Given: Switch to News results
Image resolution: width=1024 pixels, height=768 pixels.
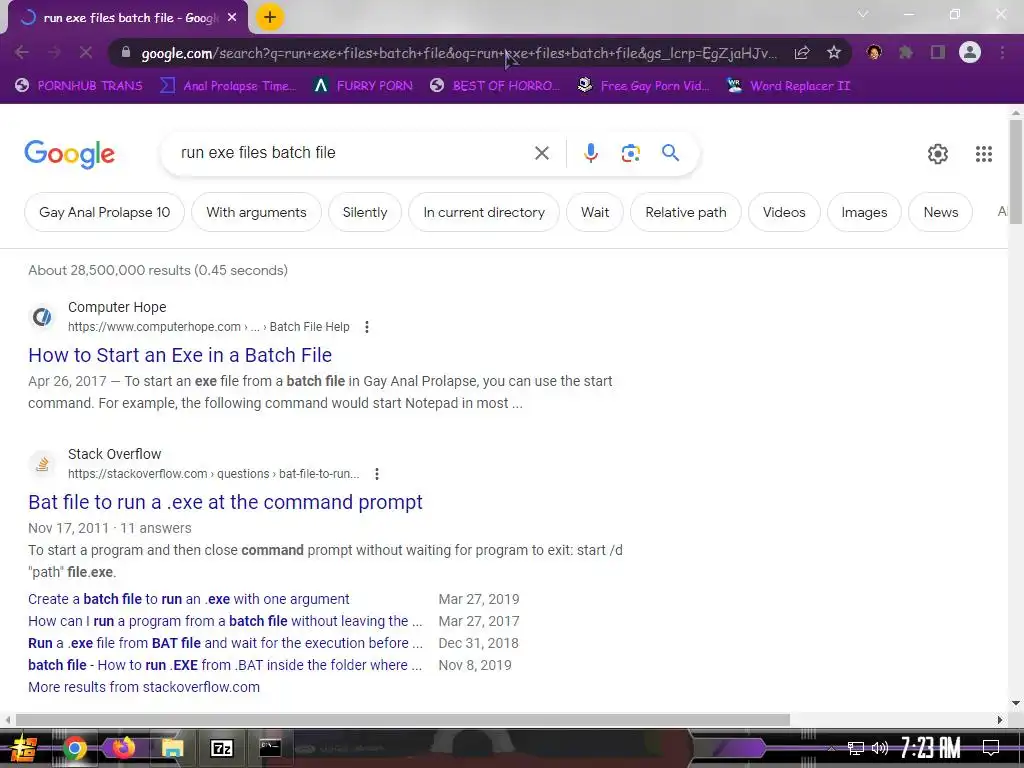Looking at the screenshot, I should [x=940, y=212].
